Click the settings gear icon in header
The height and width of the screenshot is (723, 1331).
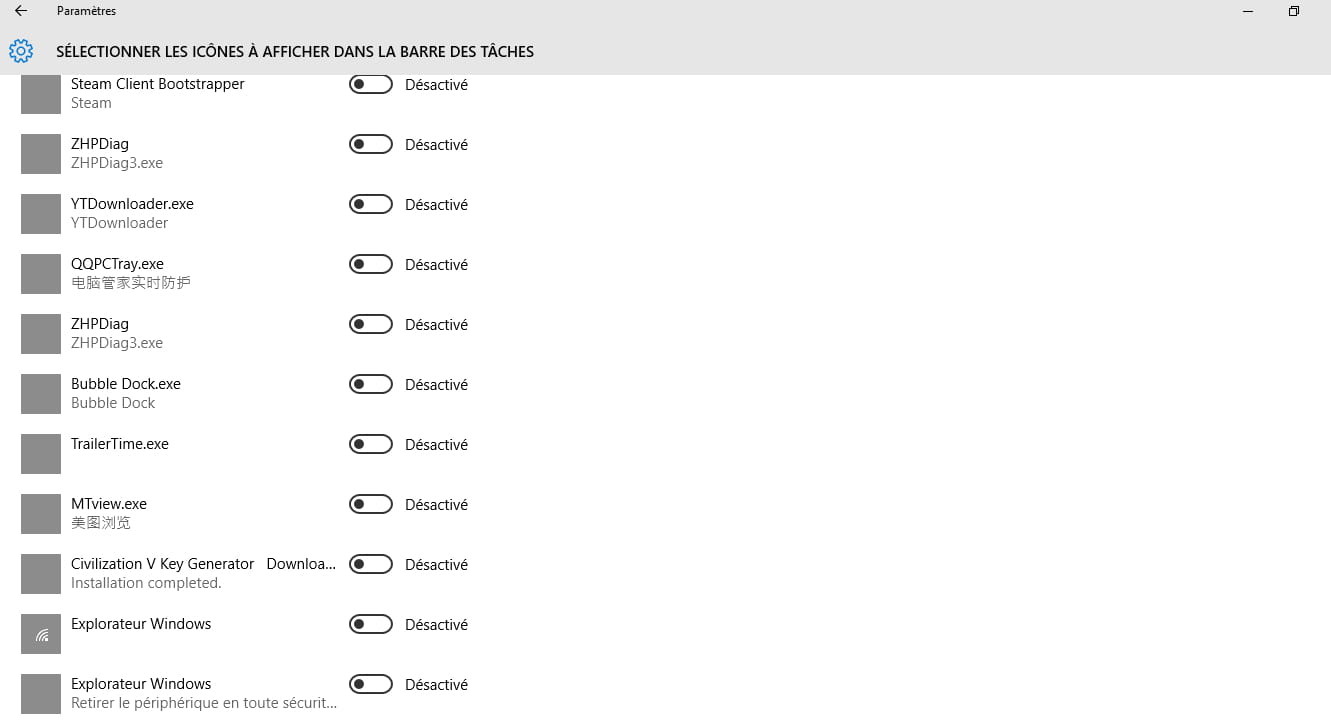pos(21,51)
